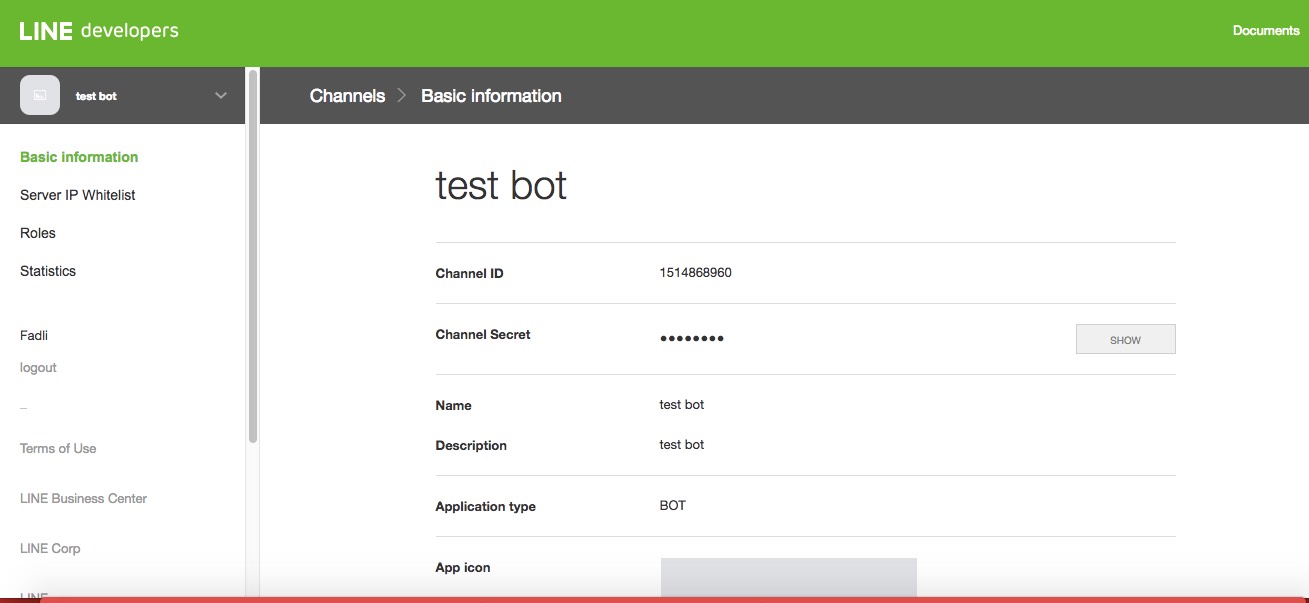1309x603 pixels.
Task: Click the Fadli username in sidebar
Action: (x=34, y=335)
